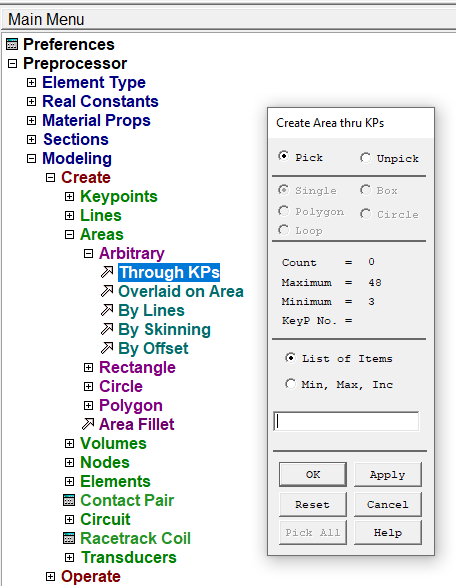
Task: Select the Unpick radio button
Action: 366,158
